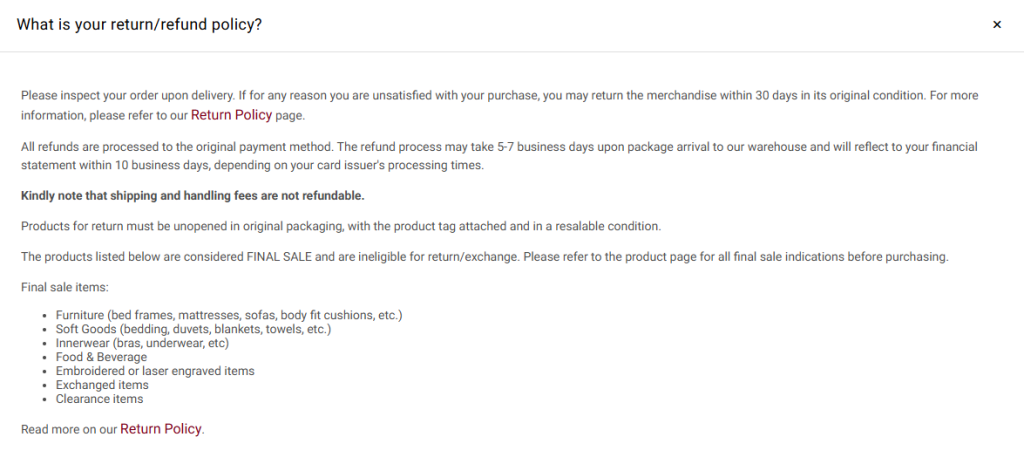The image size is (1024, 471).
Task: Click the FINAL SALE ineligible products paragraph
Action: pyautogui.click(x=484, y=257)
